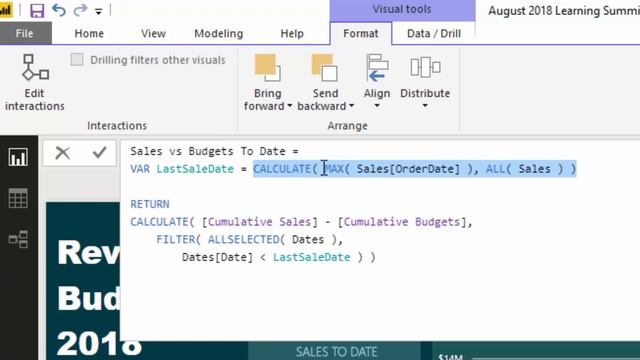Click the SALES TO DATE chart title
Viewport: 640px width, 360px height.
(x=336, y=352)
